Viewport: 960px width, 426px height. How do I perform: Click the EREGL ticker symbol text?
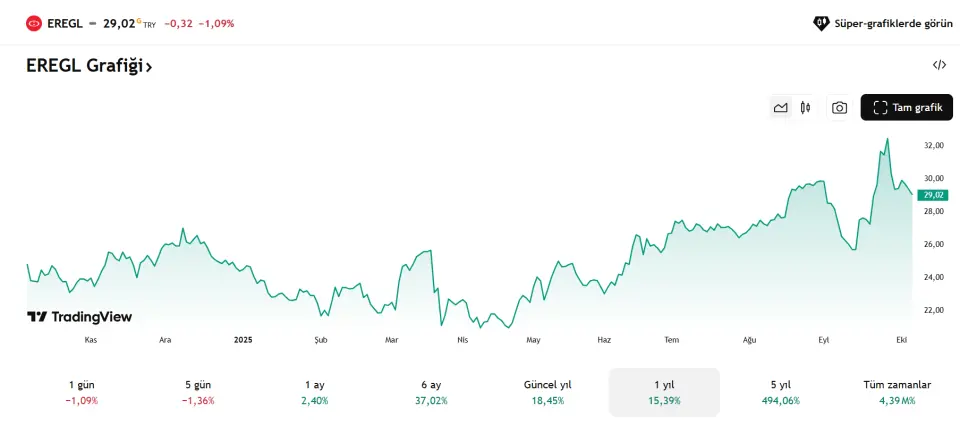click(x=64, y=22)
